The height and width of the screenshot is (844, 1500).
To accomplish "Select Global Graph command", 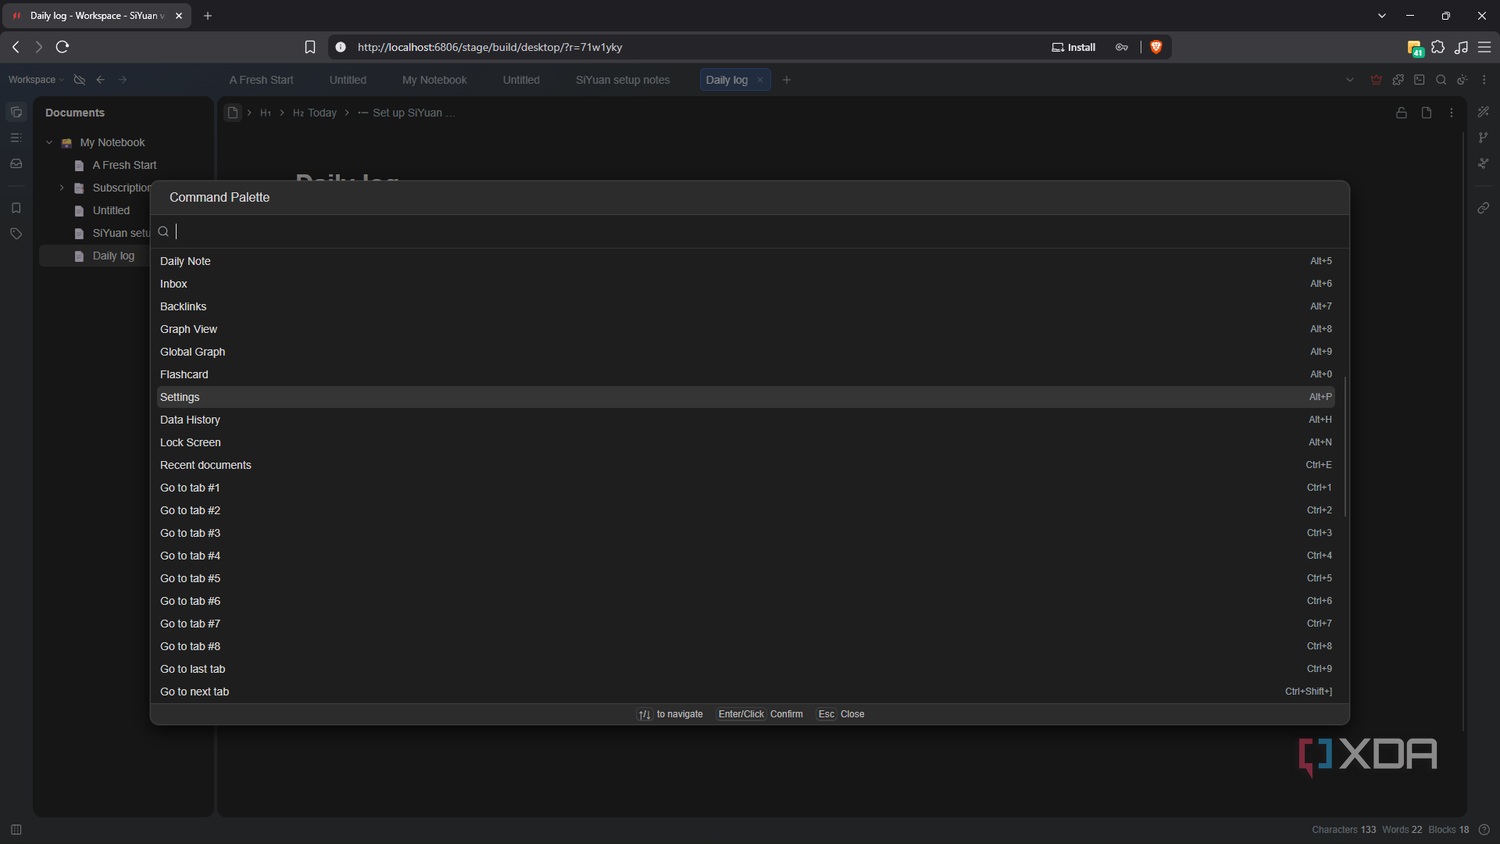I will (746, 352).
